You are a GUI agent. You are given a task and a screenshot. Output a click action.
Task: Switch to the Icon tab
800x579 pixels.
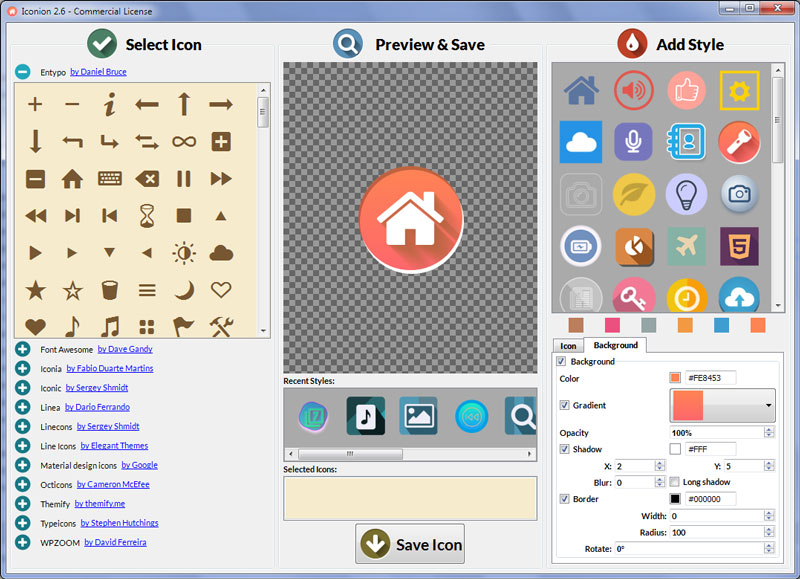568,346
